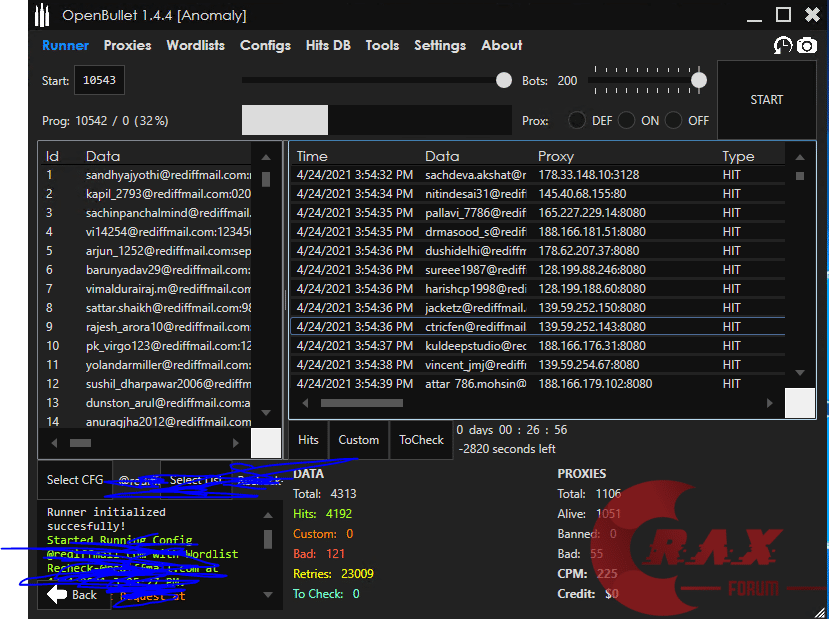
Task: Click the history clock icon in the top right
Action: [x=783, y=46]
